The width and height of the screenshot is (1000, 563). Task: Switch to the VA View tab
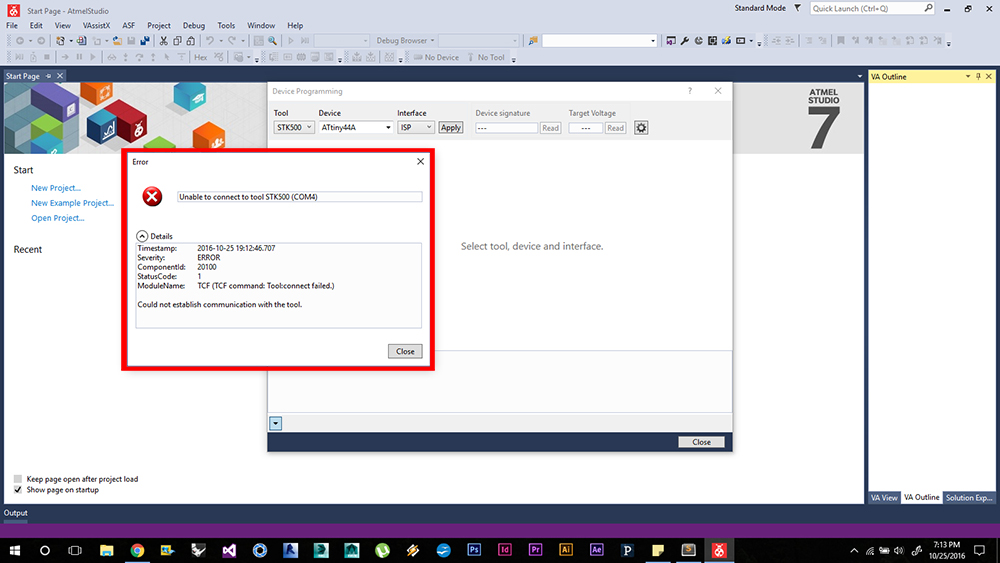click(x=884, y=497)
